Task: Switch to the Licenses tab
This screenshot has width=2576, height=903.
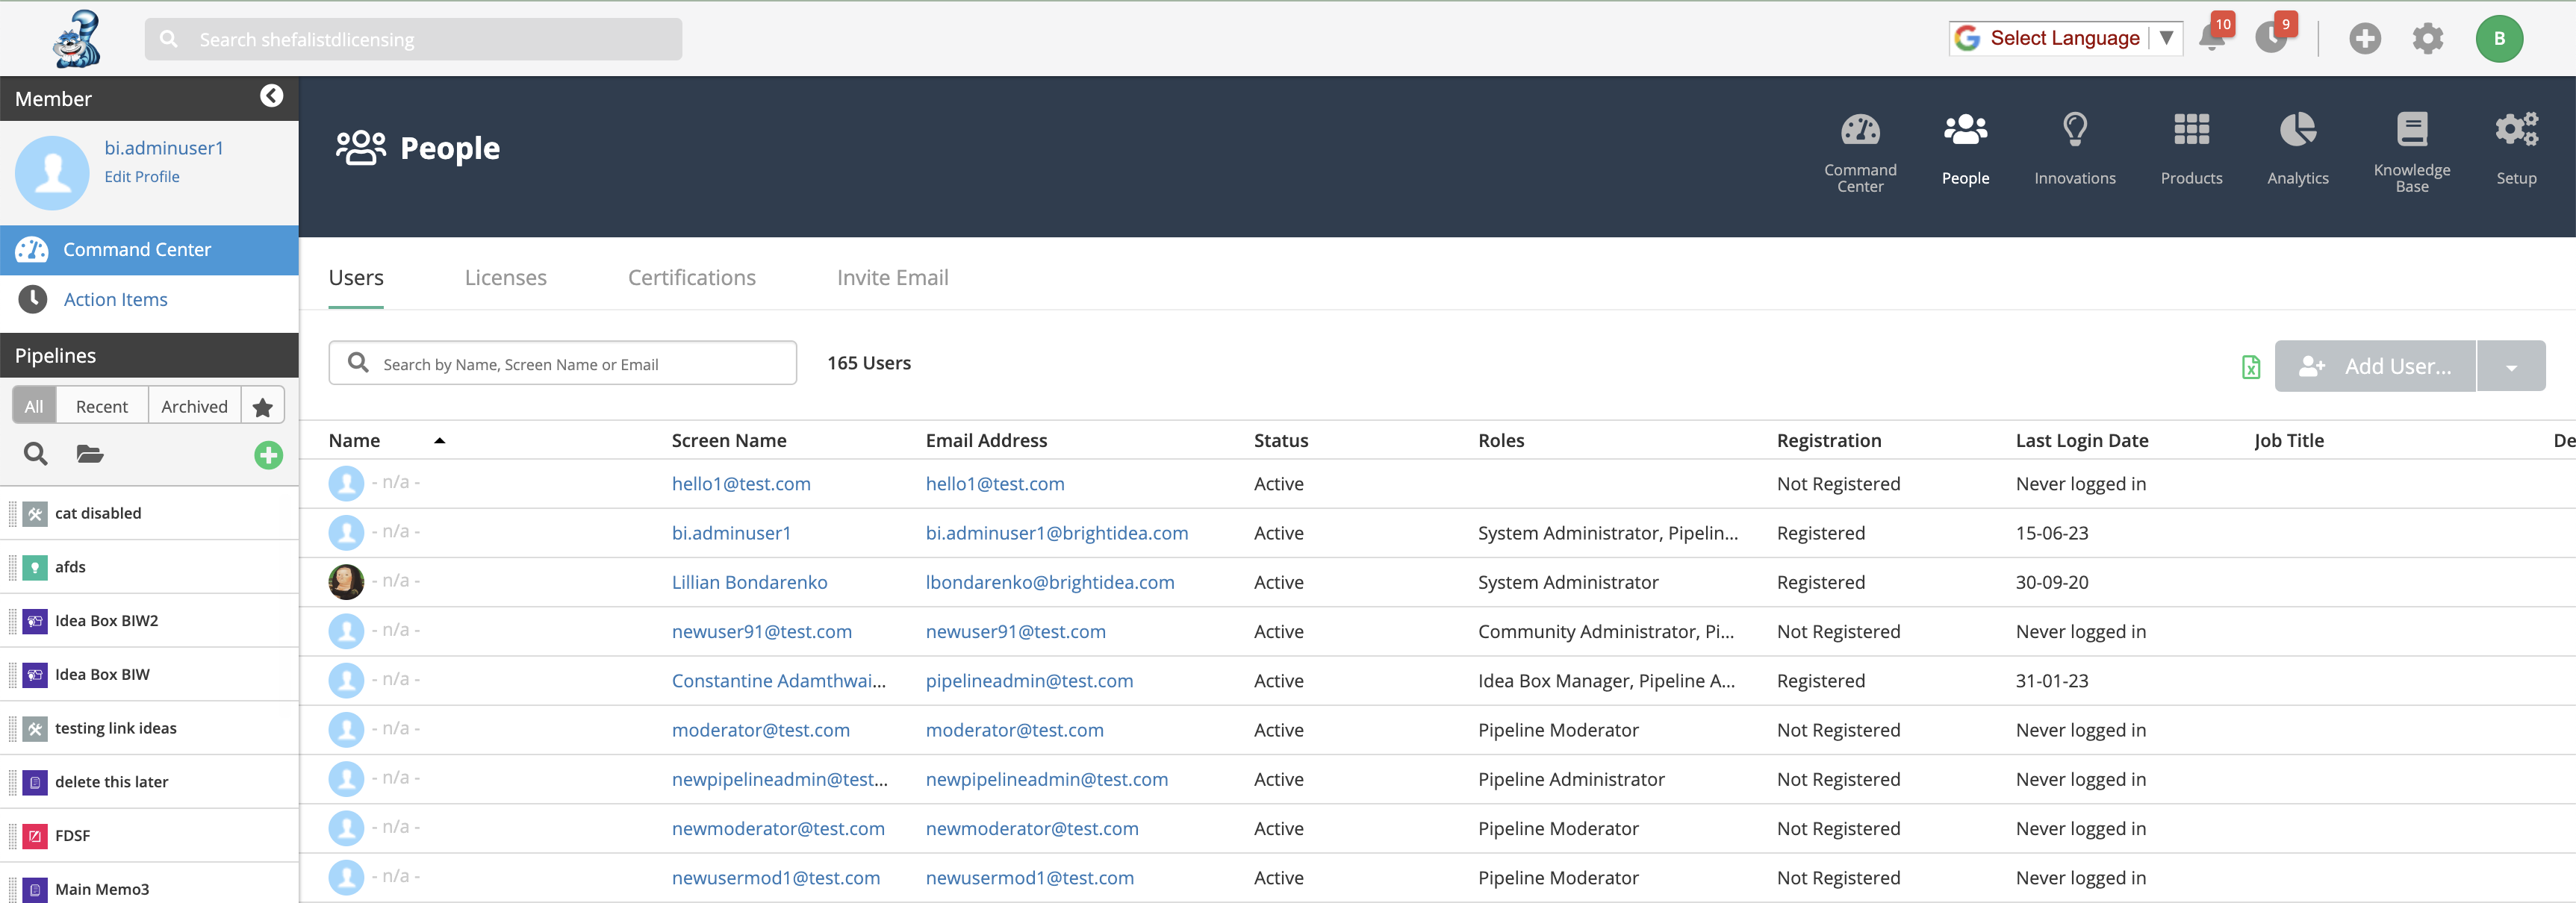Action: 505,278
